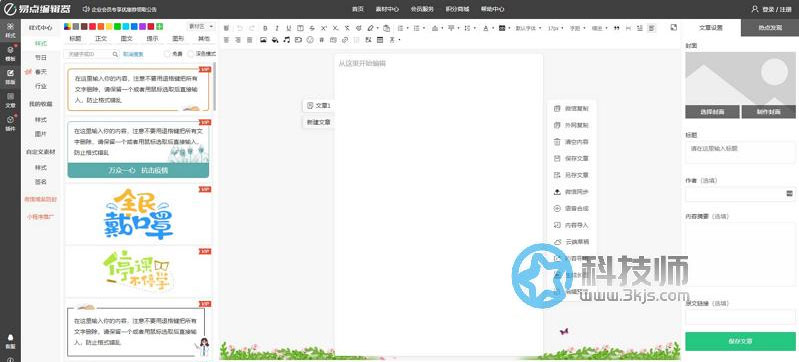Click the blockquote quotation marks icon
Image resolution: width=799 pixels, height=362 pixels.
(x=617, y=29)
